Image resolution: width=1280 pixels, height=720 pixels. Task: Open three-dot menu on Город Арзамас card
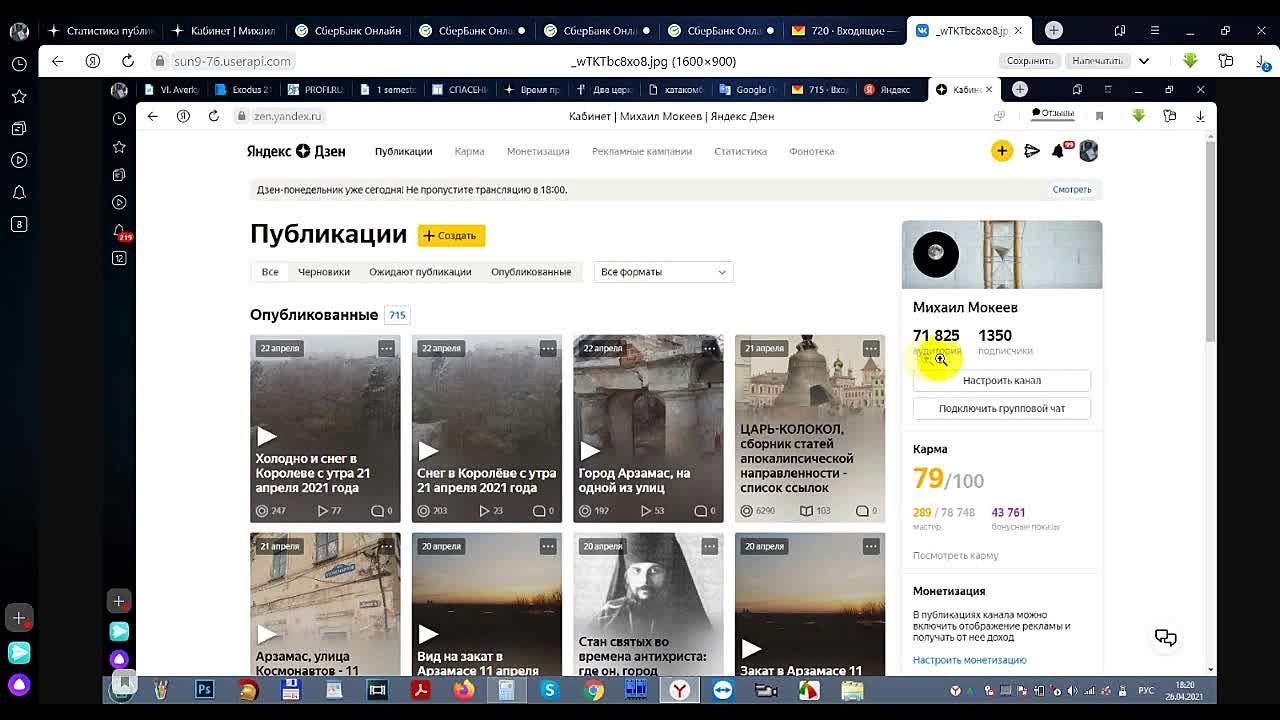coord(709,348)
